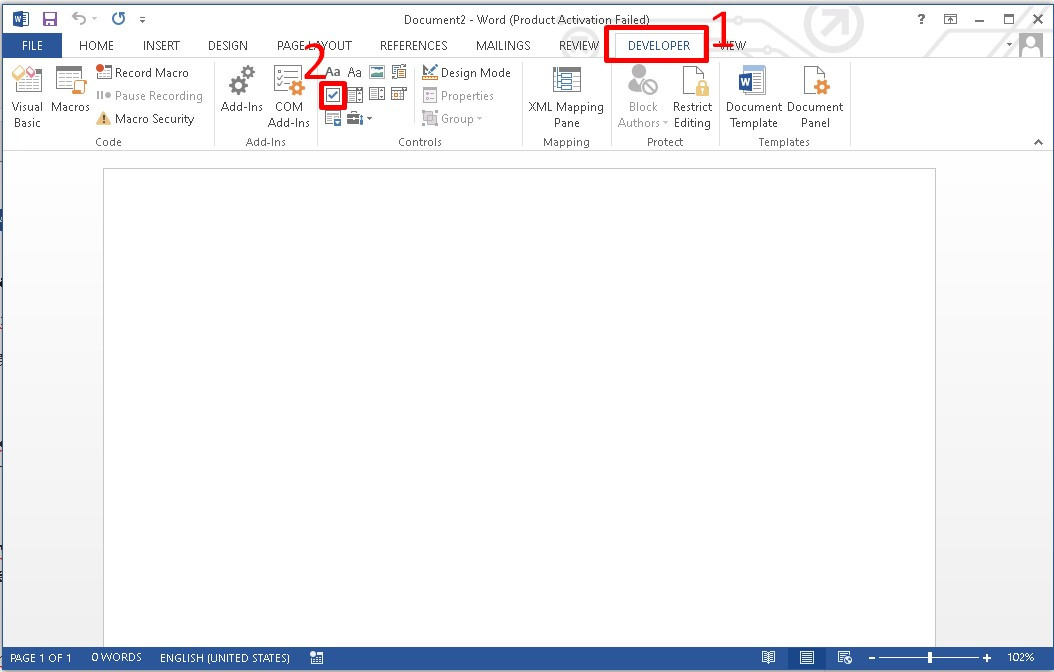This screenshot has width=1054, height=672.
Task: Insert a Picture Content Control
Action: [377, 71]
